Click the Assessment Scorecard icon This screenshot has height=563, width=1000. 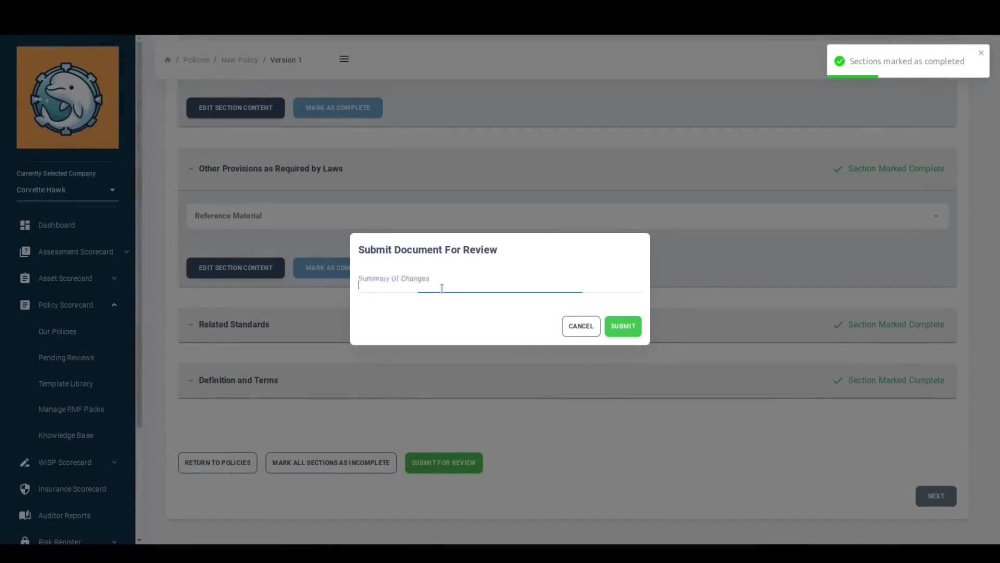[25, 252]
